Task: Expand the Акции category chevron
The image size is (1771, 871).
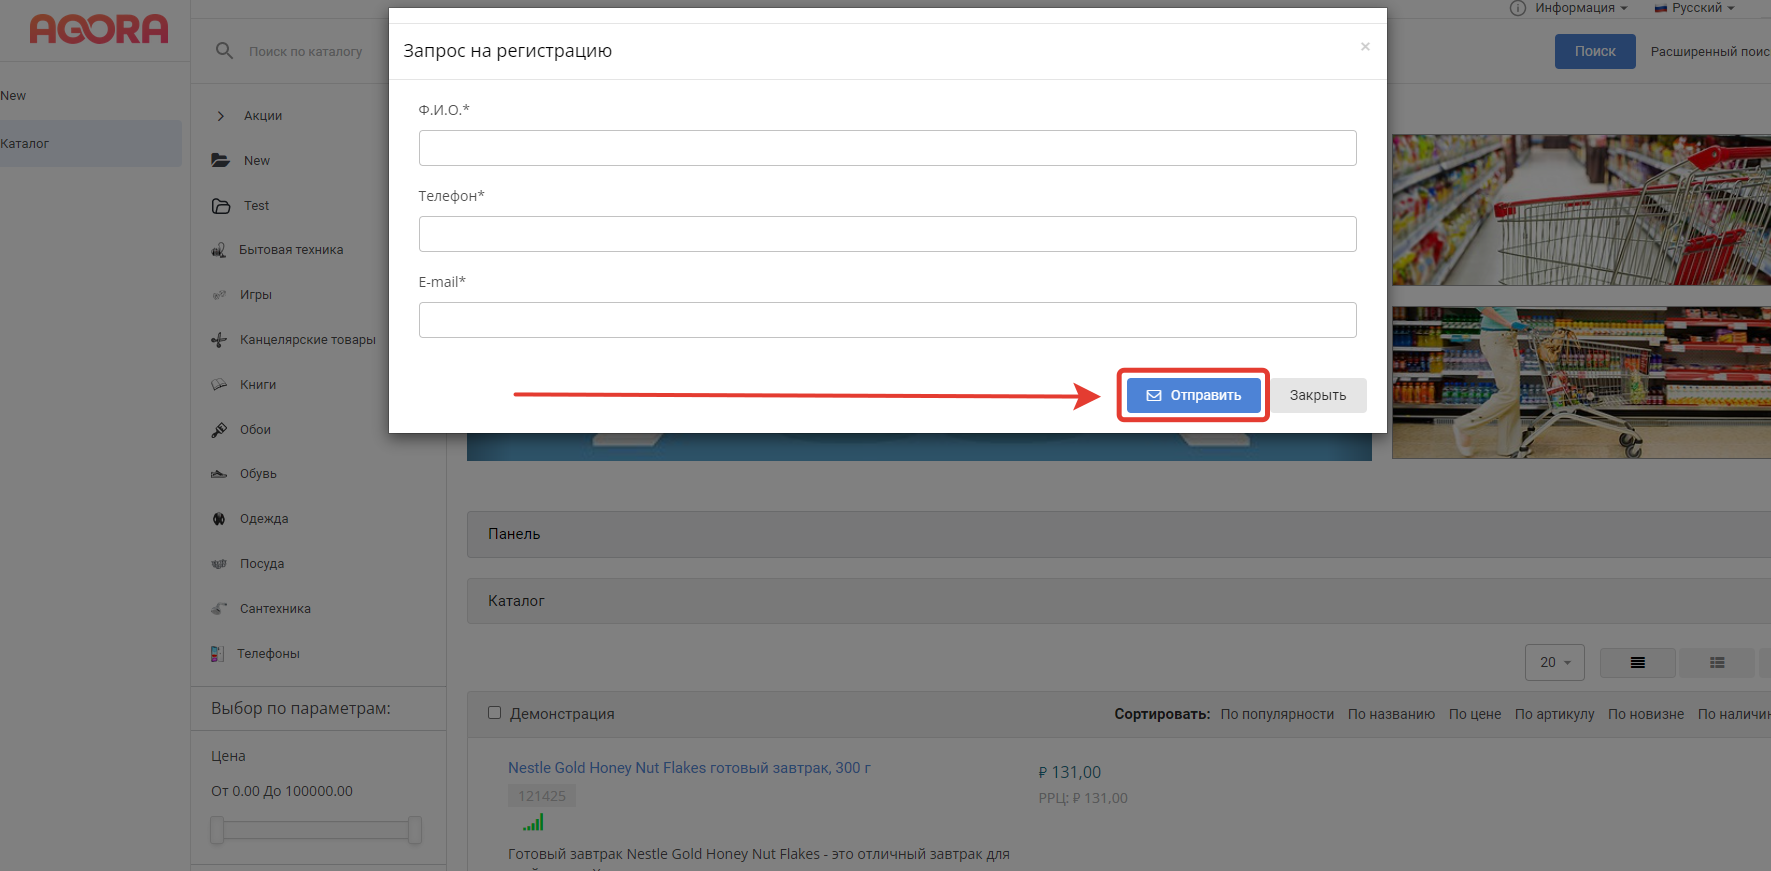Action: pos(221,116)
